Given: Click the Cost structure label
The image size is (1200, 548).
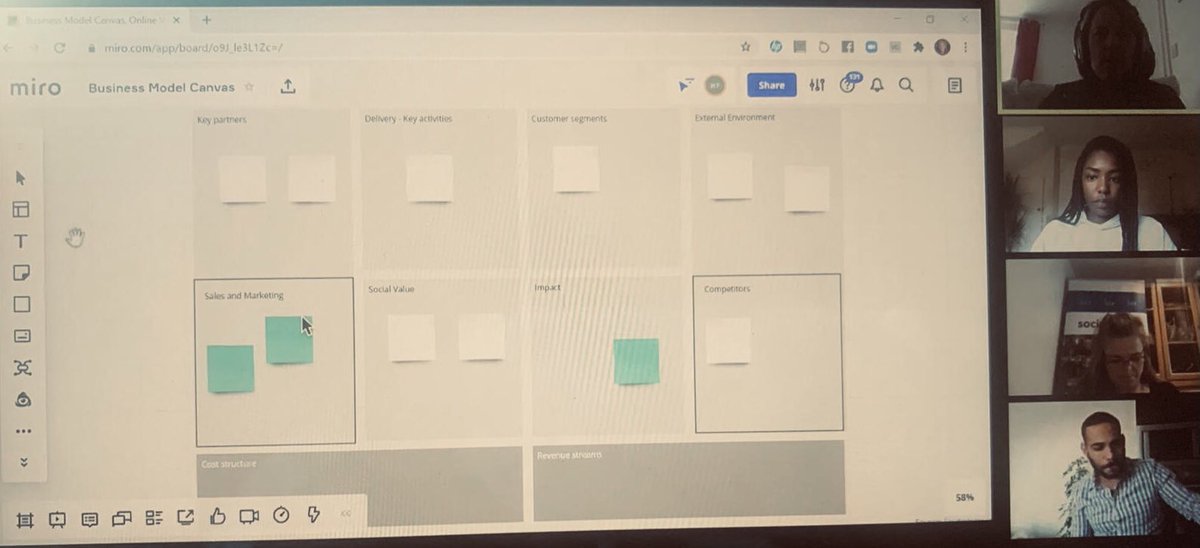Looking at the screenshot, I should [229, 464].
